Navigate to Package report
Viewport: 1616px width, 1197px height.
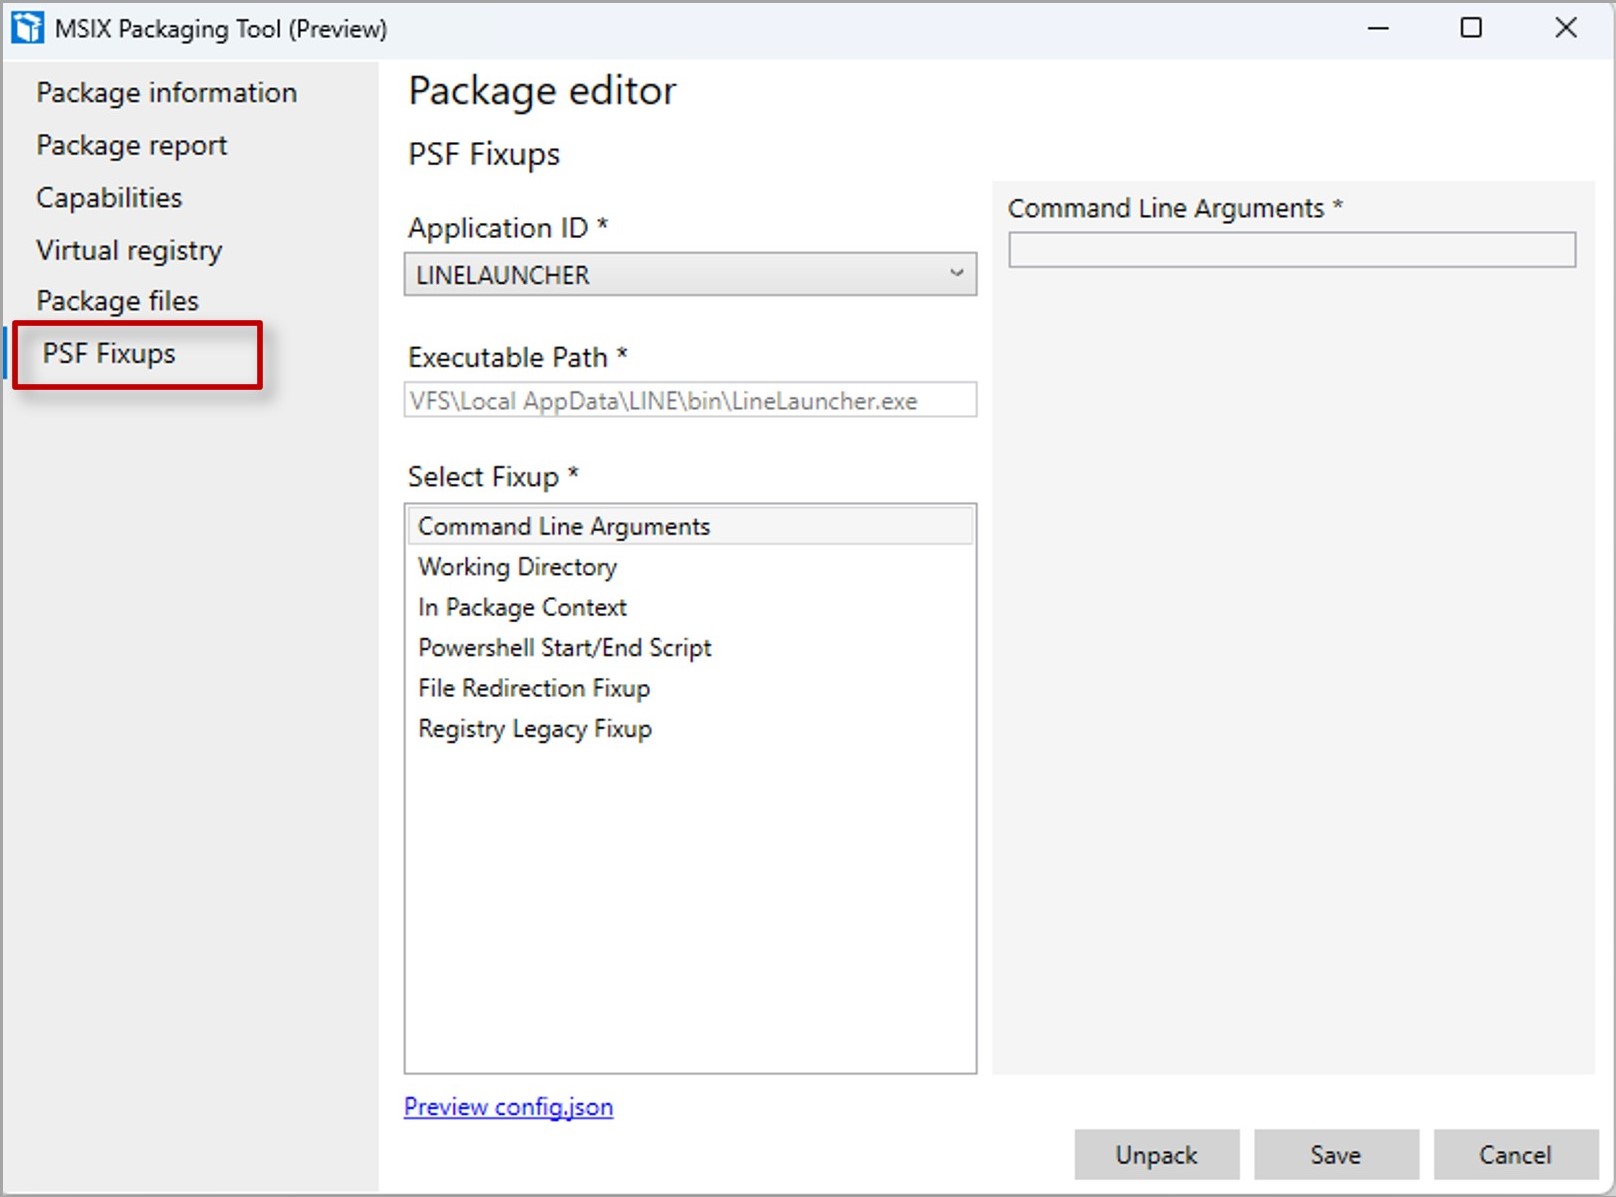click(131, 144)
